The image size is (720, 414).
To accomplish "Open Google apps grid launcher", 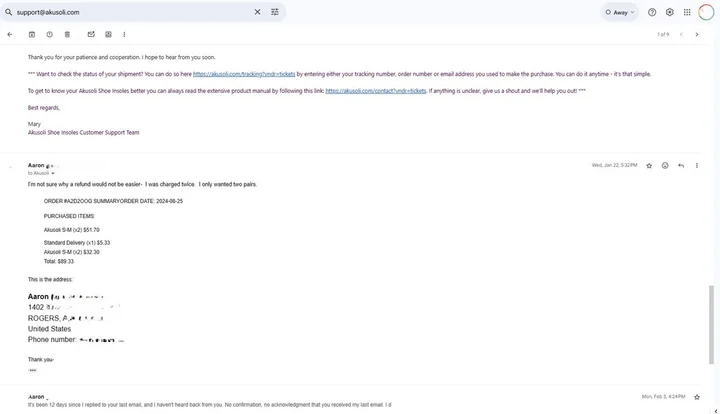I will (x=687, y=12).
